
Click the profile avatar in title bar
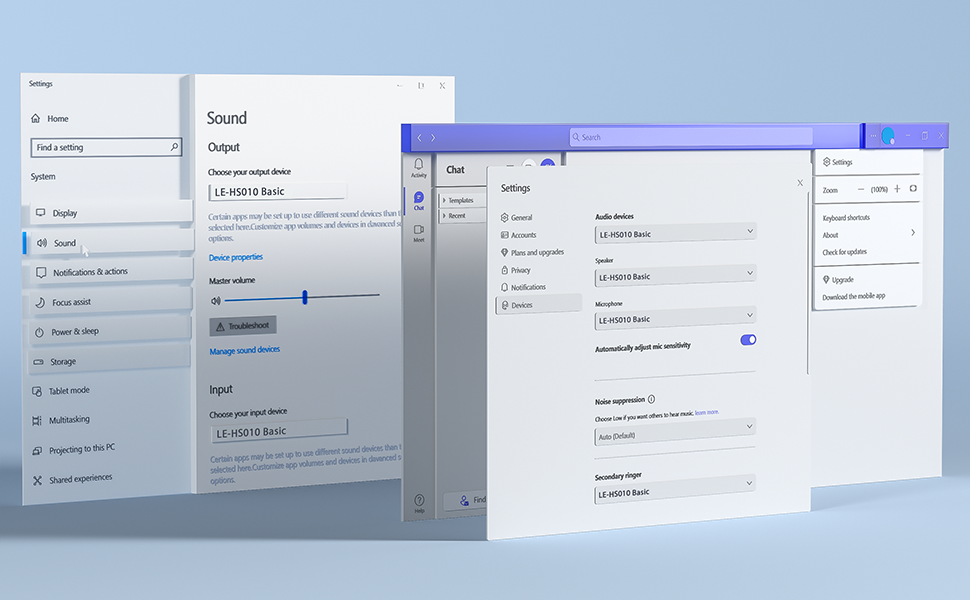[x=887, y=136]
